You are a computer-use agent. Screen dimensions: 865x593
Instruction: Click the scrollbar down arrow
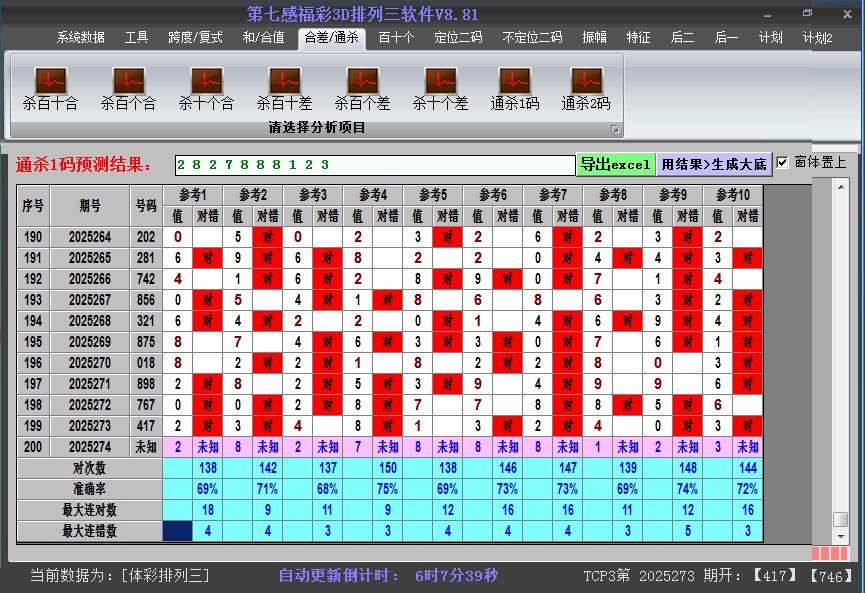point(841,535)
